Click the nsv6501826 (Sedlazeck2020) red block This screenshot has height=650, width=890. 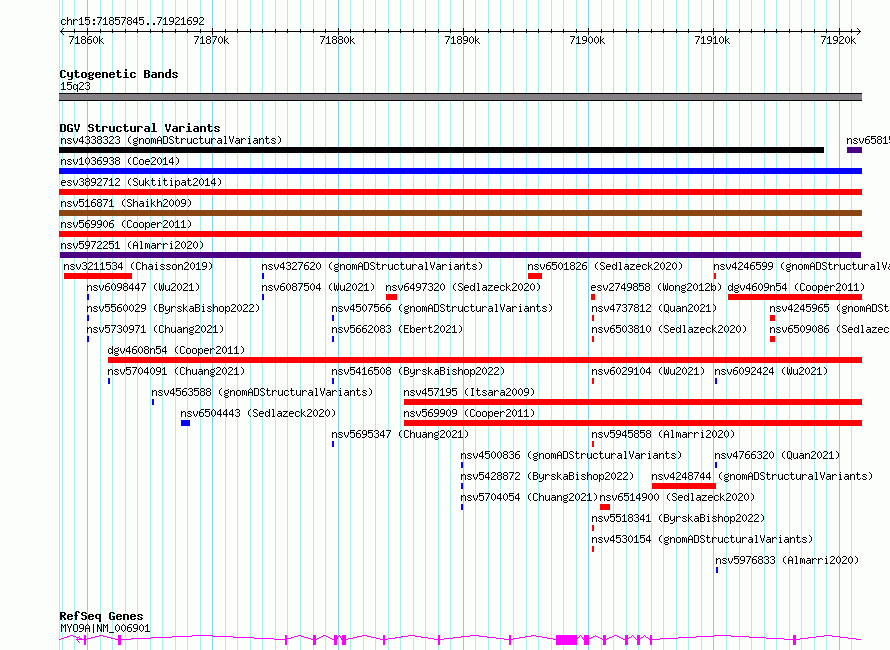pos(535,276)
